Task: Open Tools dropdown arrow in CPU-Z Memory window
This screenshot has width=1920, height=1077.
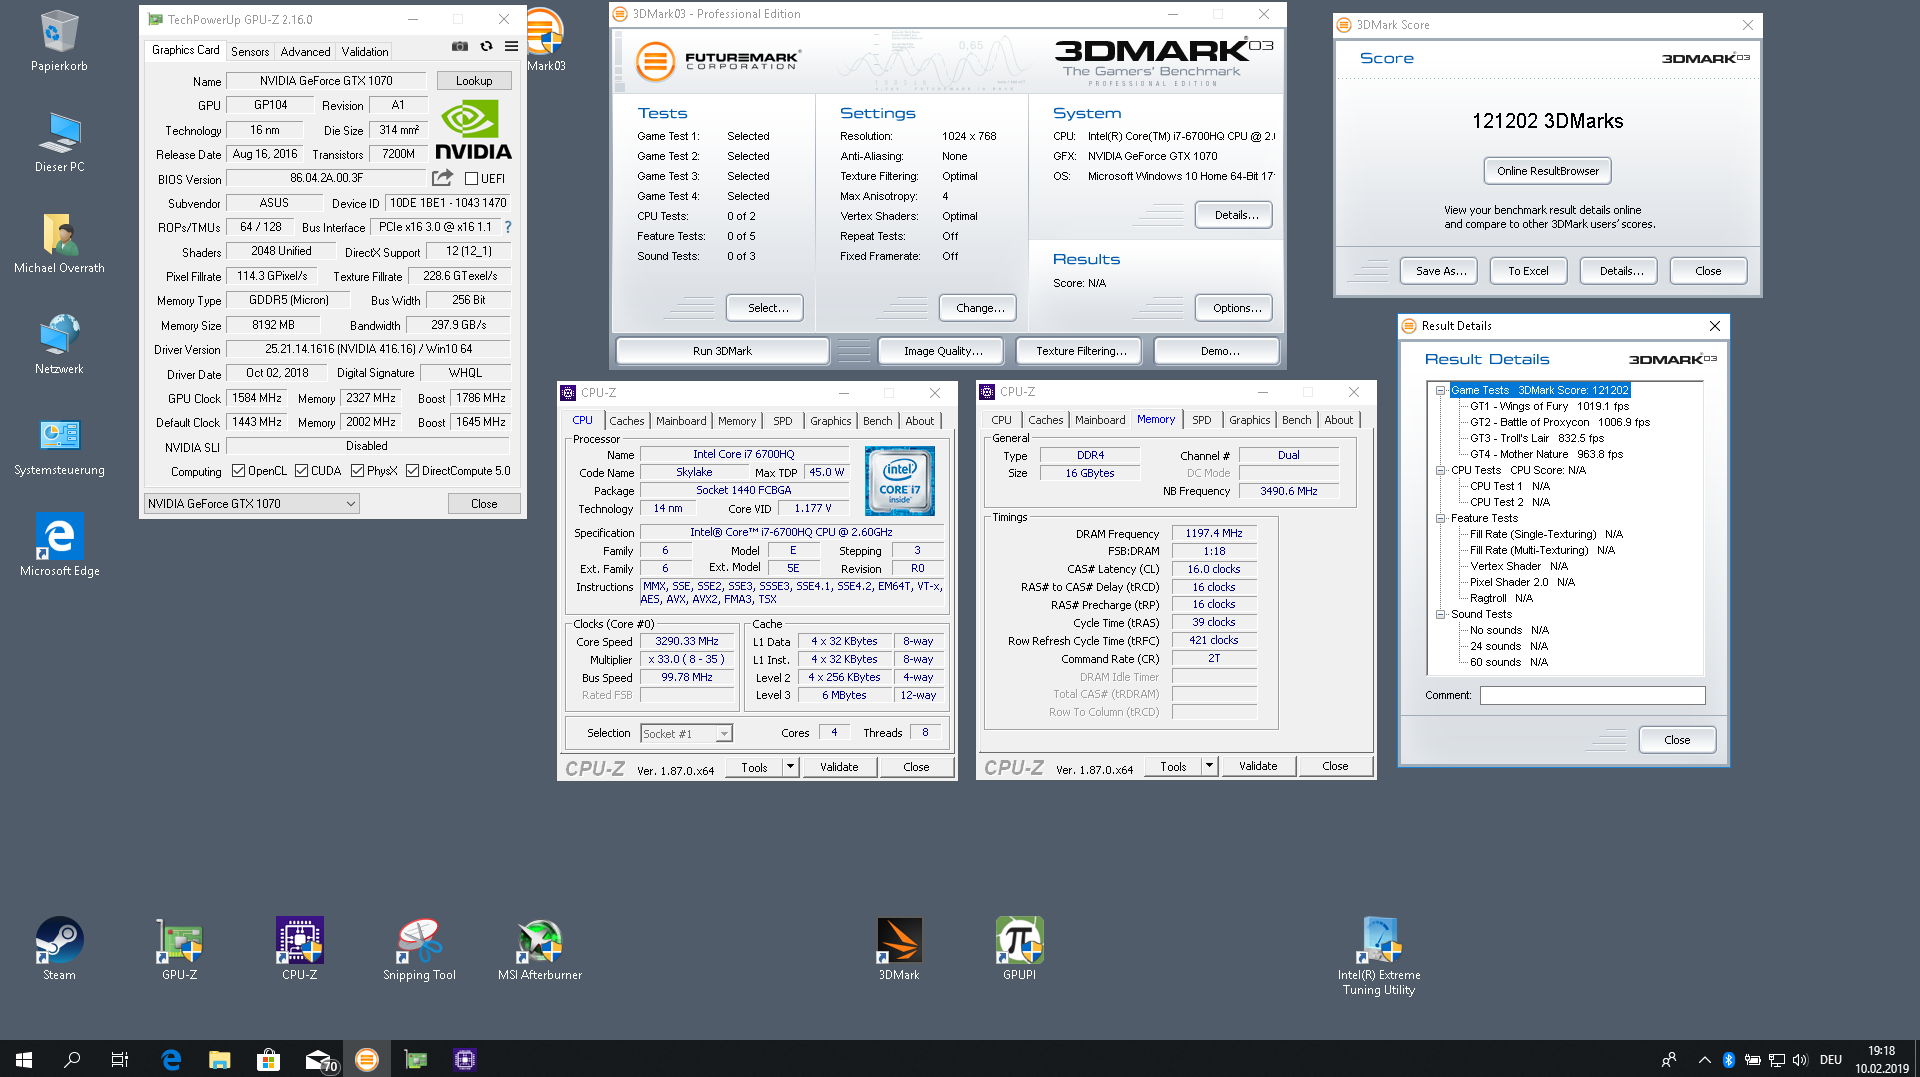Action: [x=1209, y=767]
